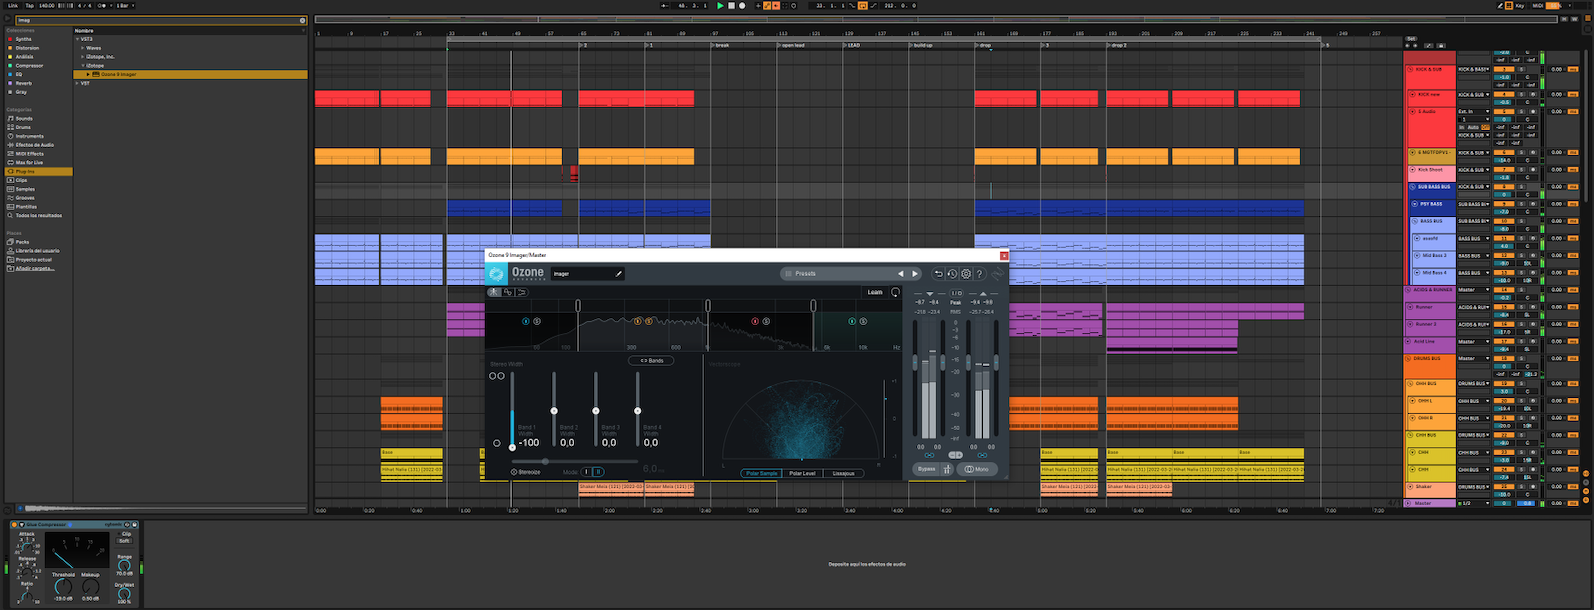Toggle band 3 power in Ozone spectrum
This screenshot has height=610, width=1594.
[x=755, y=321]
